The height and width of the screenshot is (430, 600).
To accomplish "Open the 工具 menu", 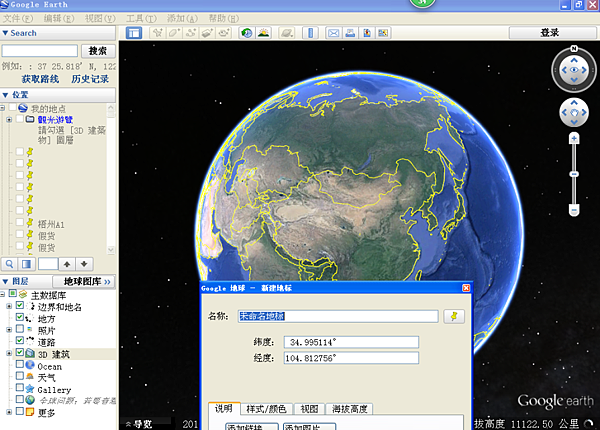I will click(x=141, y=18).
